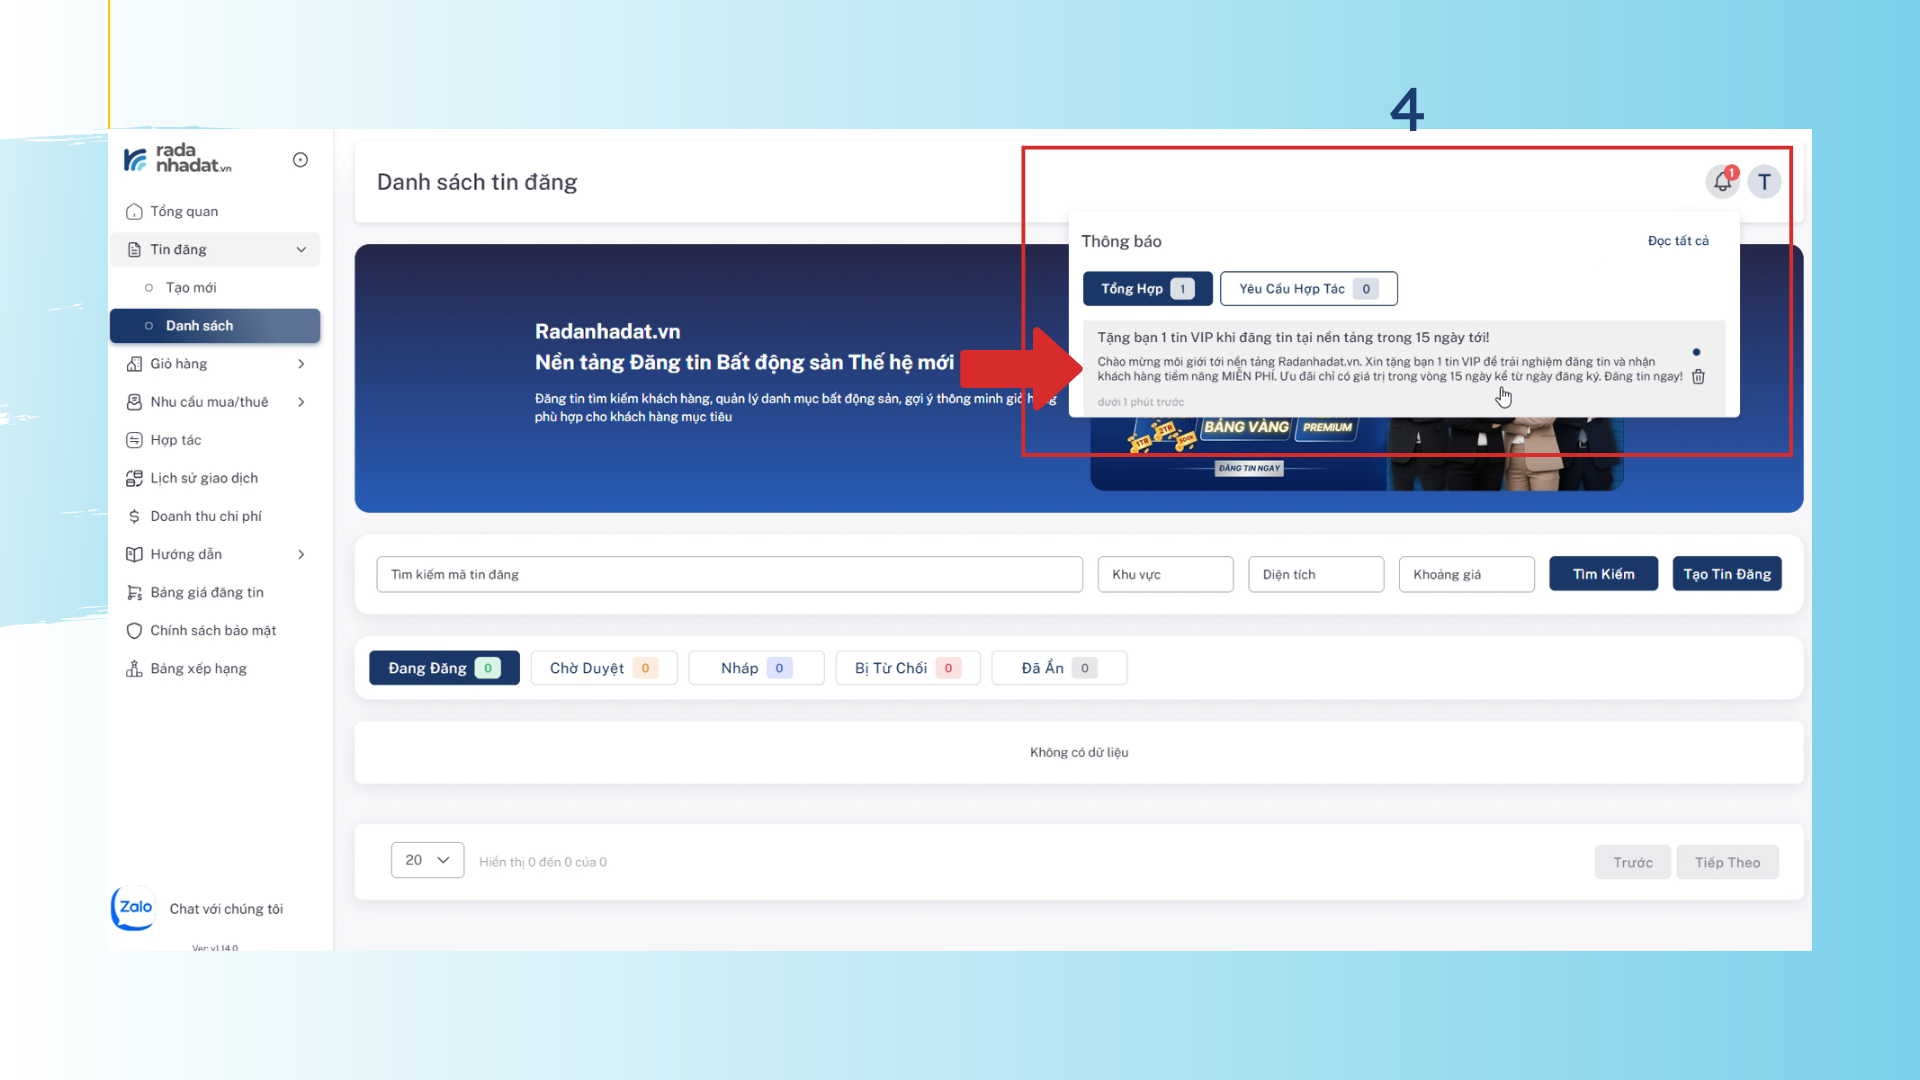Switch to the Chờ Duyệt tab
Viewport: 1920px width, 1080px height.
(x=603, y=668)
